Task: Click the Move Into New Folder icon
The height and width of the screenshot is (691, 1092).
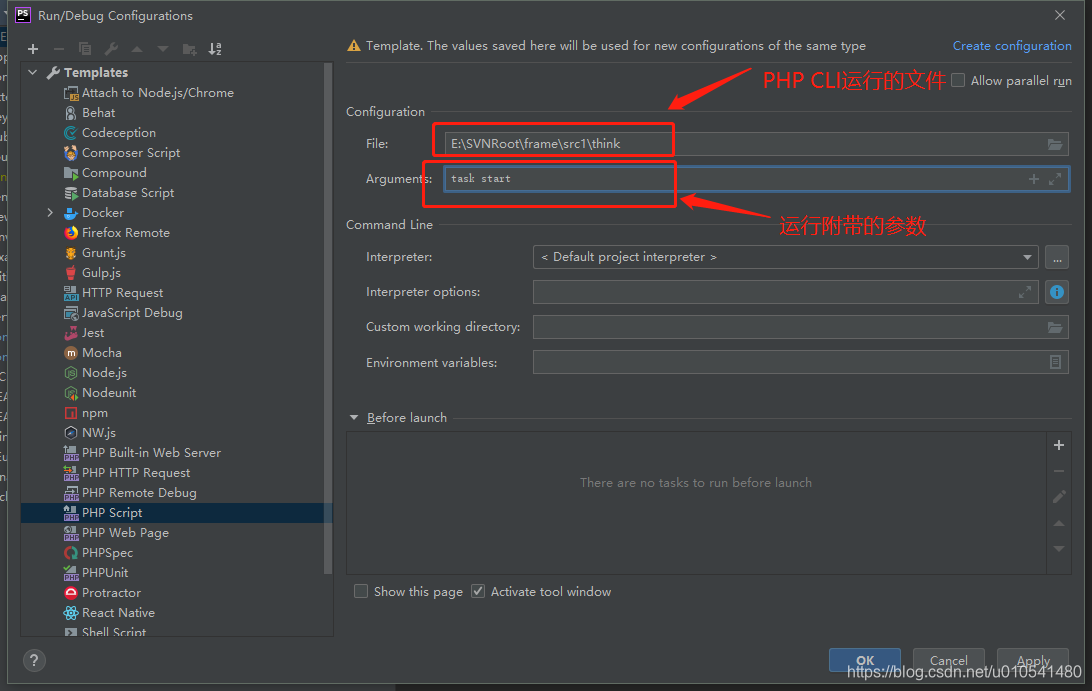Action: 189,49
